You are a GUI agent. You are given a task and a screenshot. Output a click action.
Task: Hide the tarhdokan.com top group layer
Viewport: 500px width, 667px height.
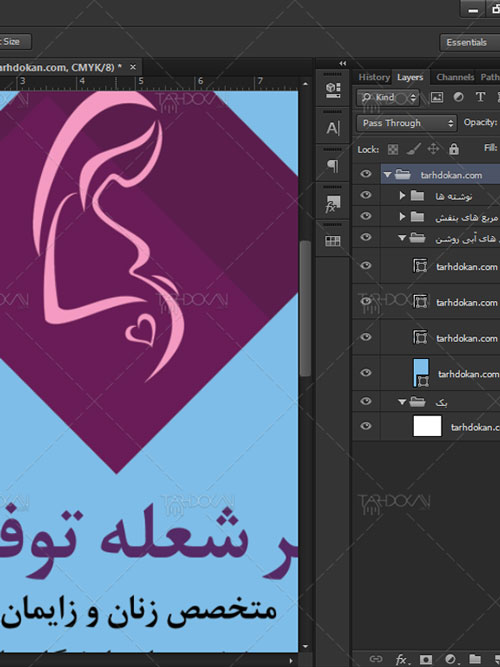[366, 174]
